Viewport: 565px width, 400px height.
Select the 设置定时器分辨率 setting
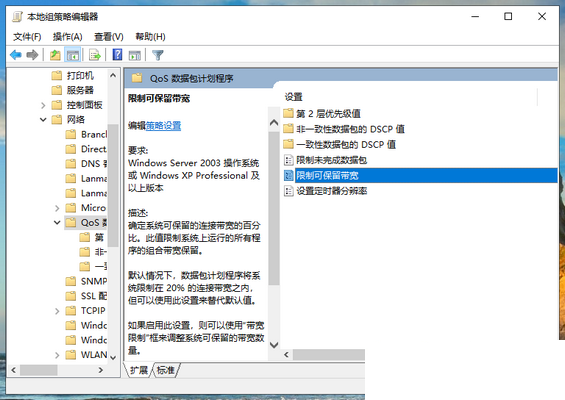point(331,191)
